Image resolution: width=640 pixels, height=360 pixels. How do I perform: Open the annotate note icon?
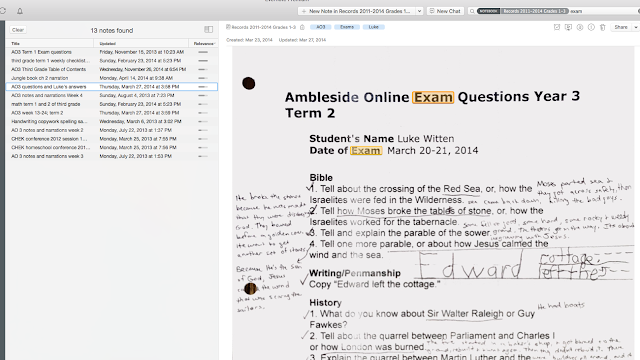pos(580,27)
